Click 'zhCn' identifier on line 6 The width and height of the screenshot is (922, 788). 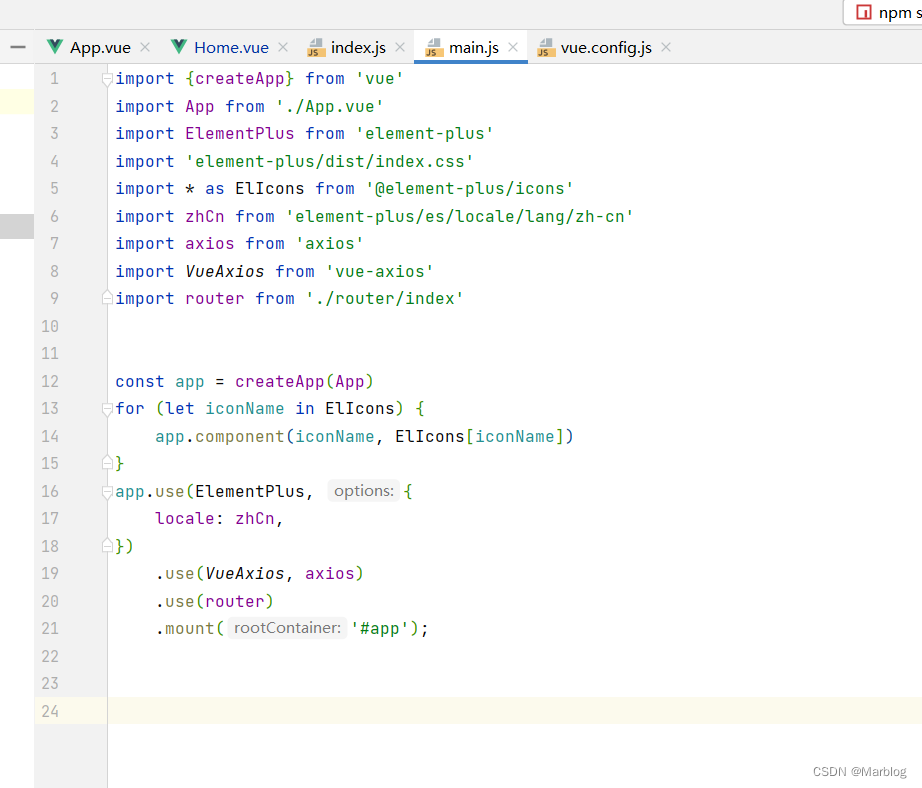pos(205,216)
